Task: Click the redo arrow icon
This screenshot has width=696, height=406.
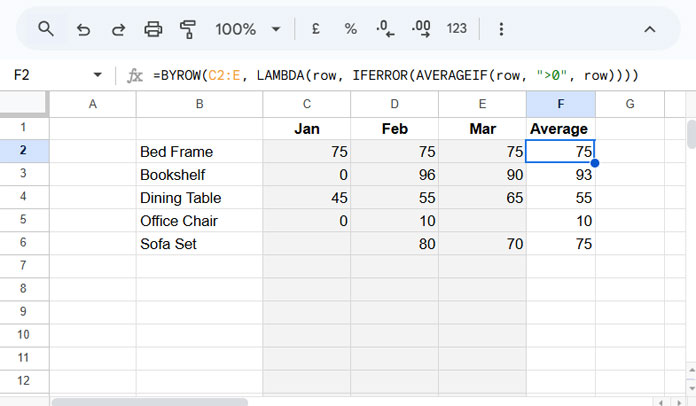Action: [118, 30]
